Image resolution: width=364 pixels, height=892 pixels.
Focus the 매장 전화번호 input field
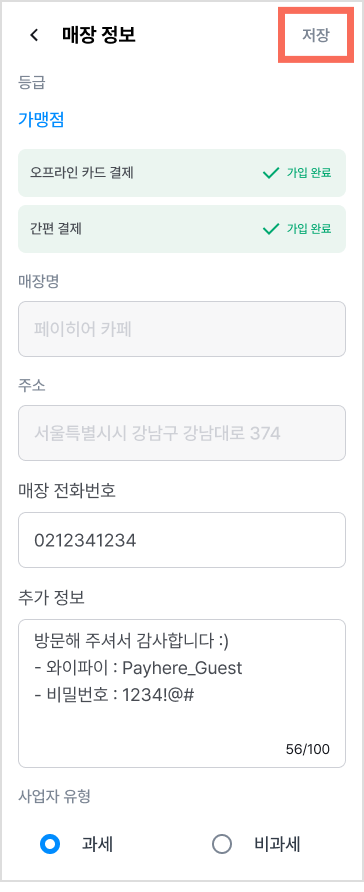coord(182,540)
